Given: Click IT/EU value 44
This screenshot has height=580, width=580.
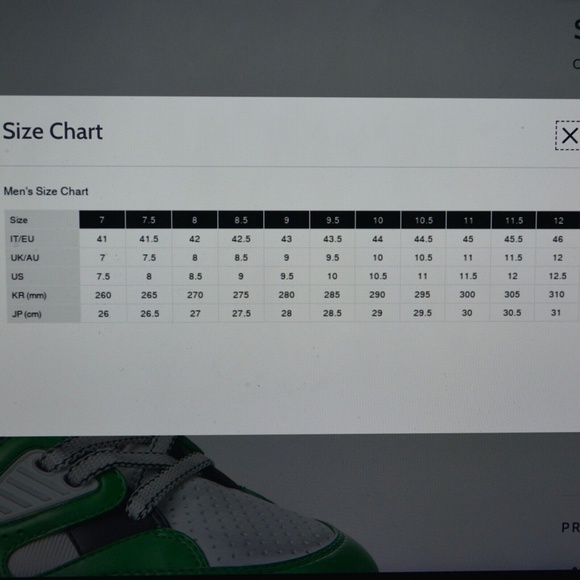Looking at the screenshot, I should pyautogui.click(x=377, y=239).
